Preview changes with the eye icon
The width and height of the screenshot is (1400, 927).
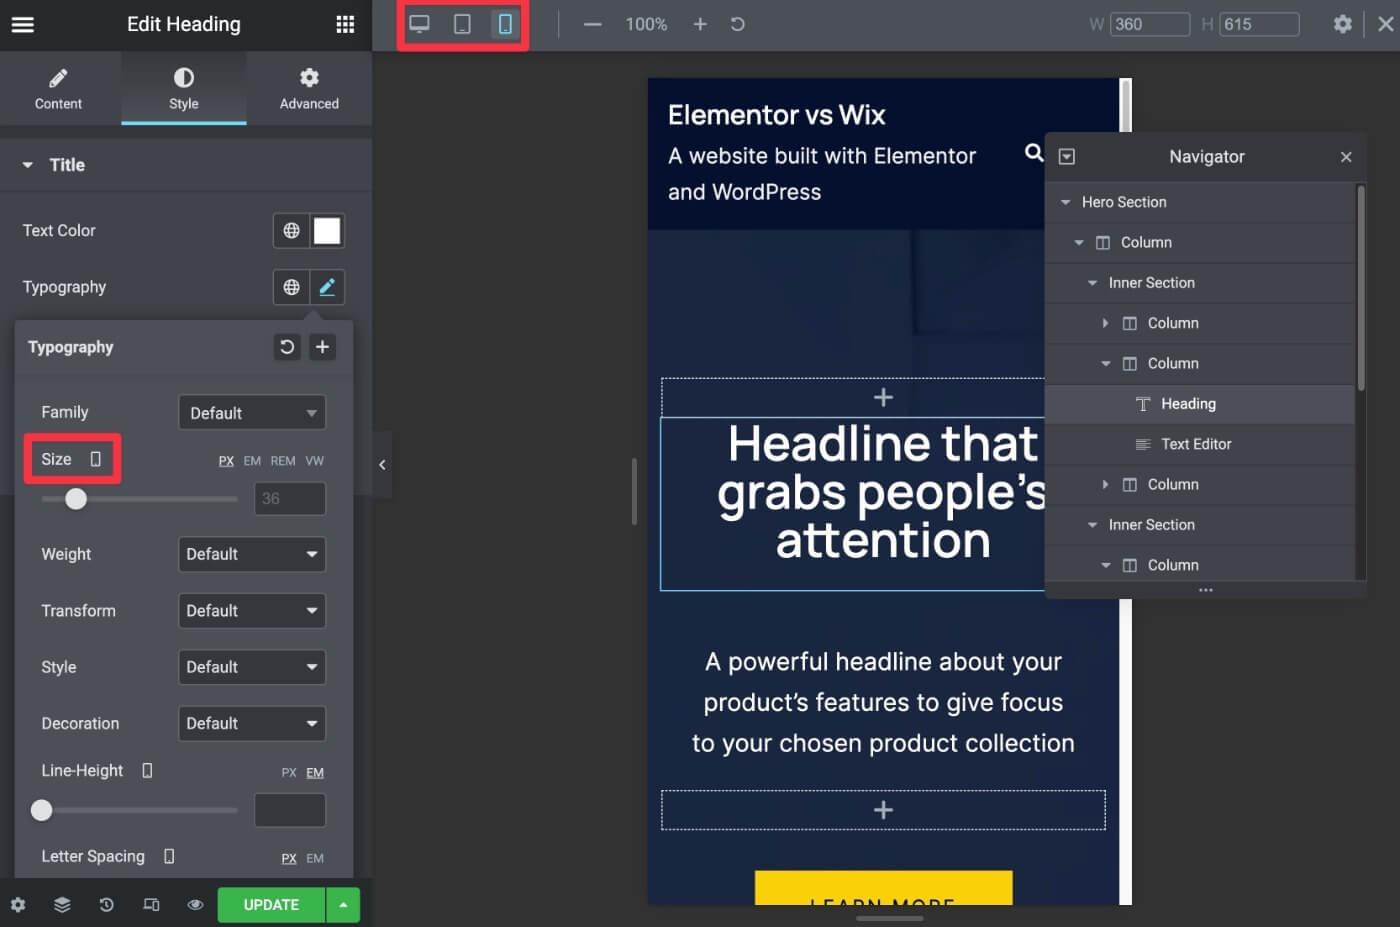click(x=195, y=905)
